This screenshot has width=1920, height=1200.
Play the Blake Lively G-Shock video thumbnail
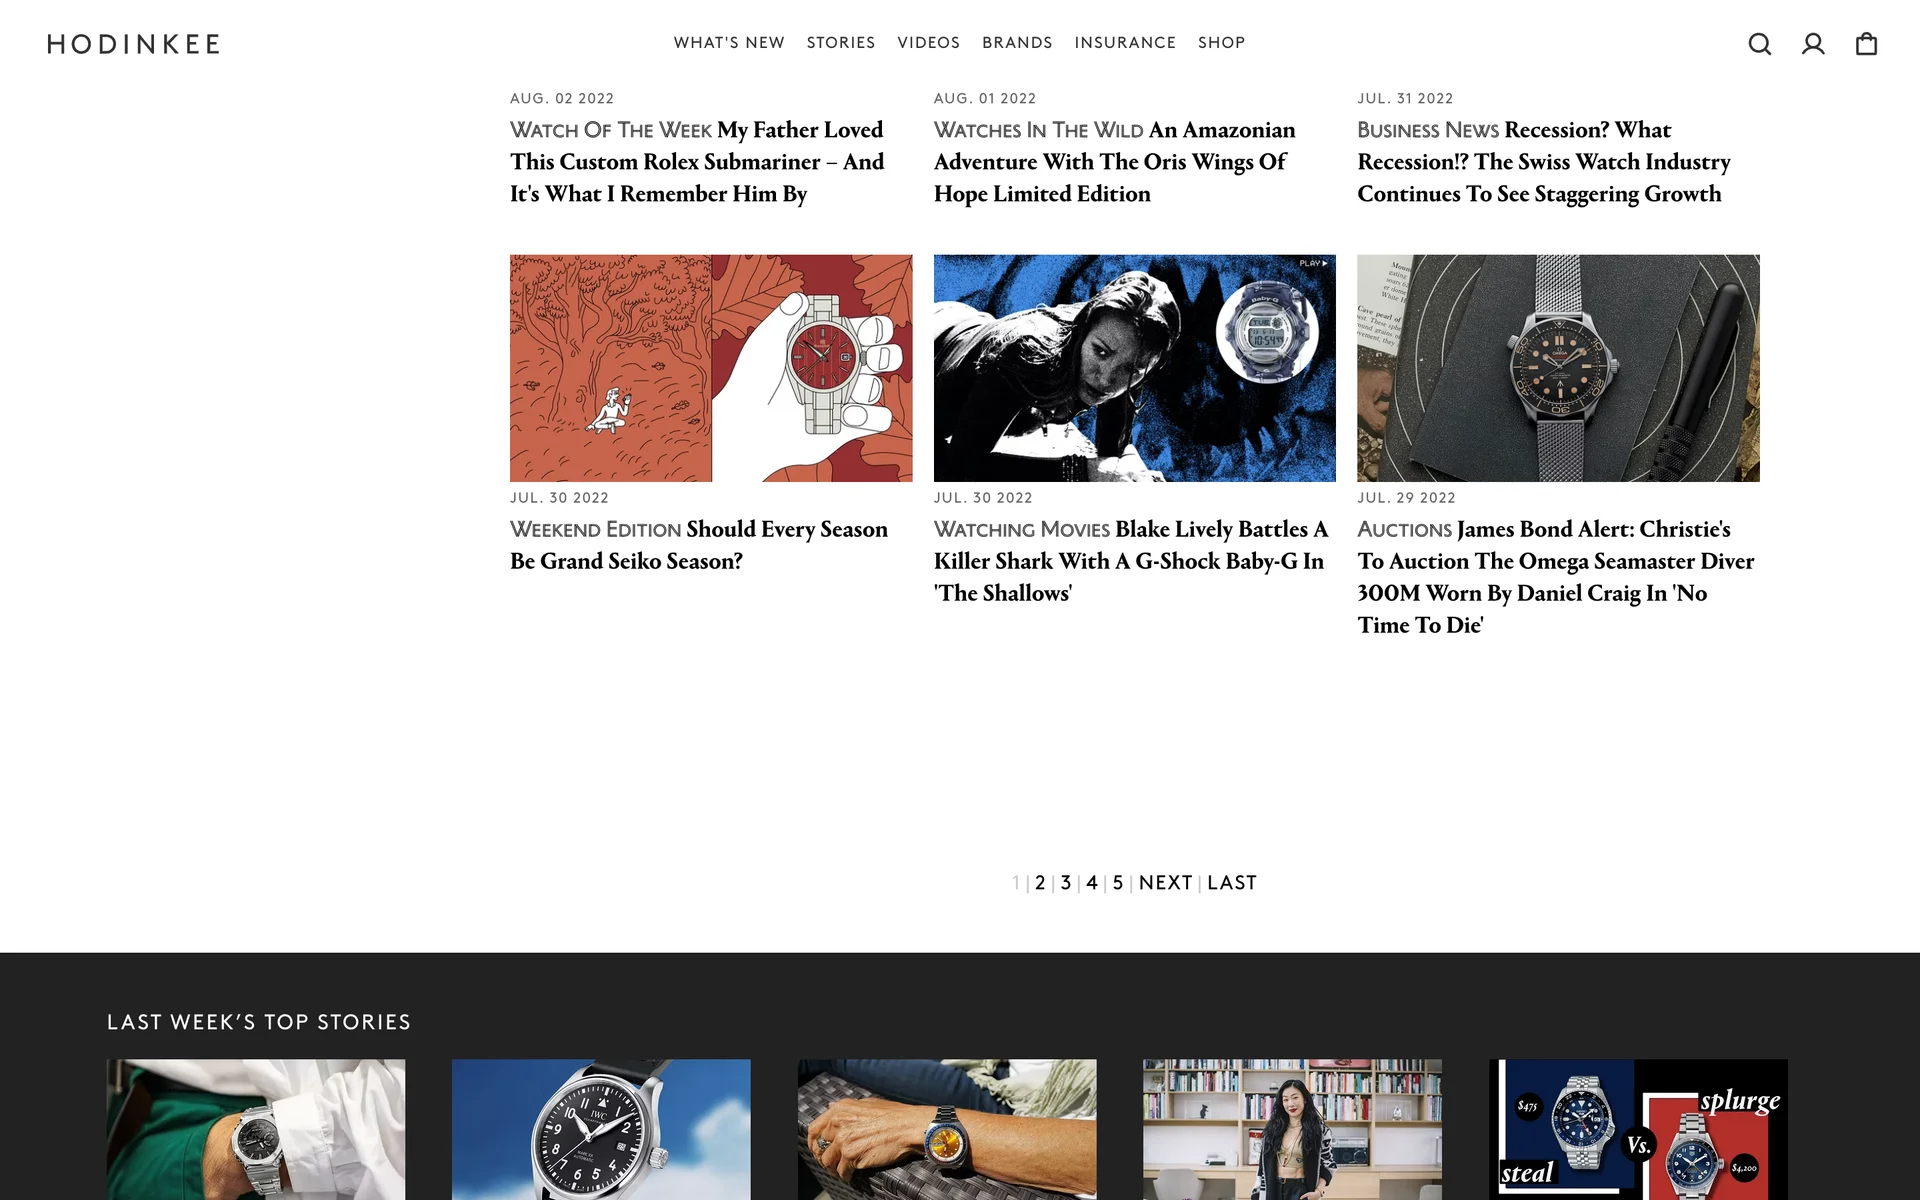pyautogui.click(x=1134, y=368)
